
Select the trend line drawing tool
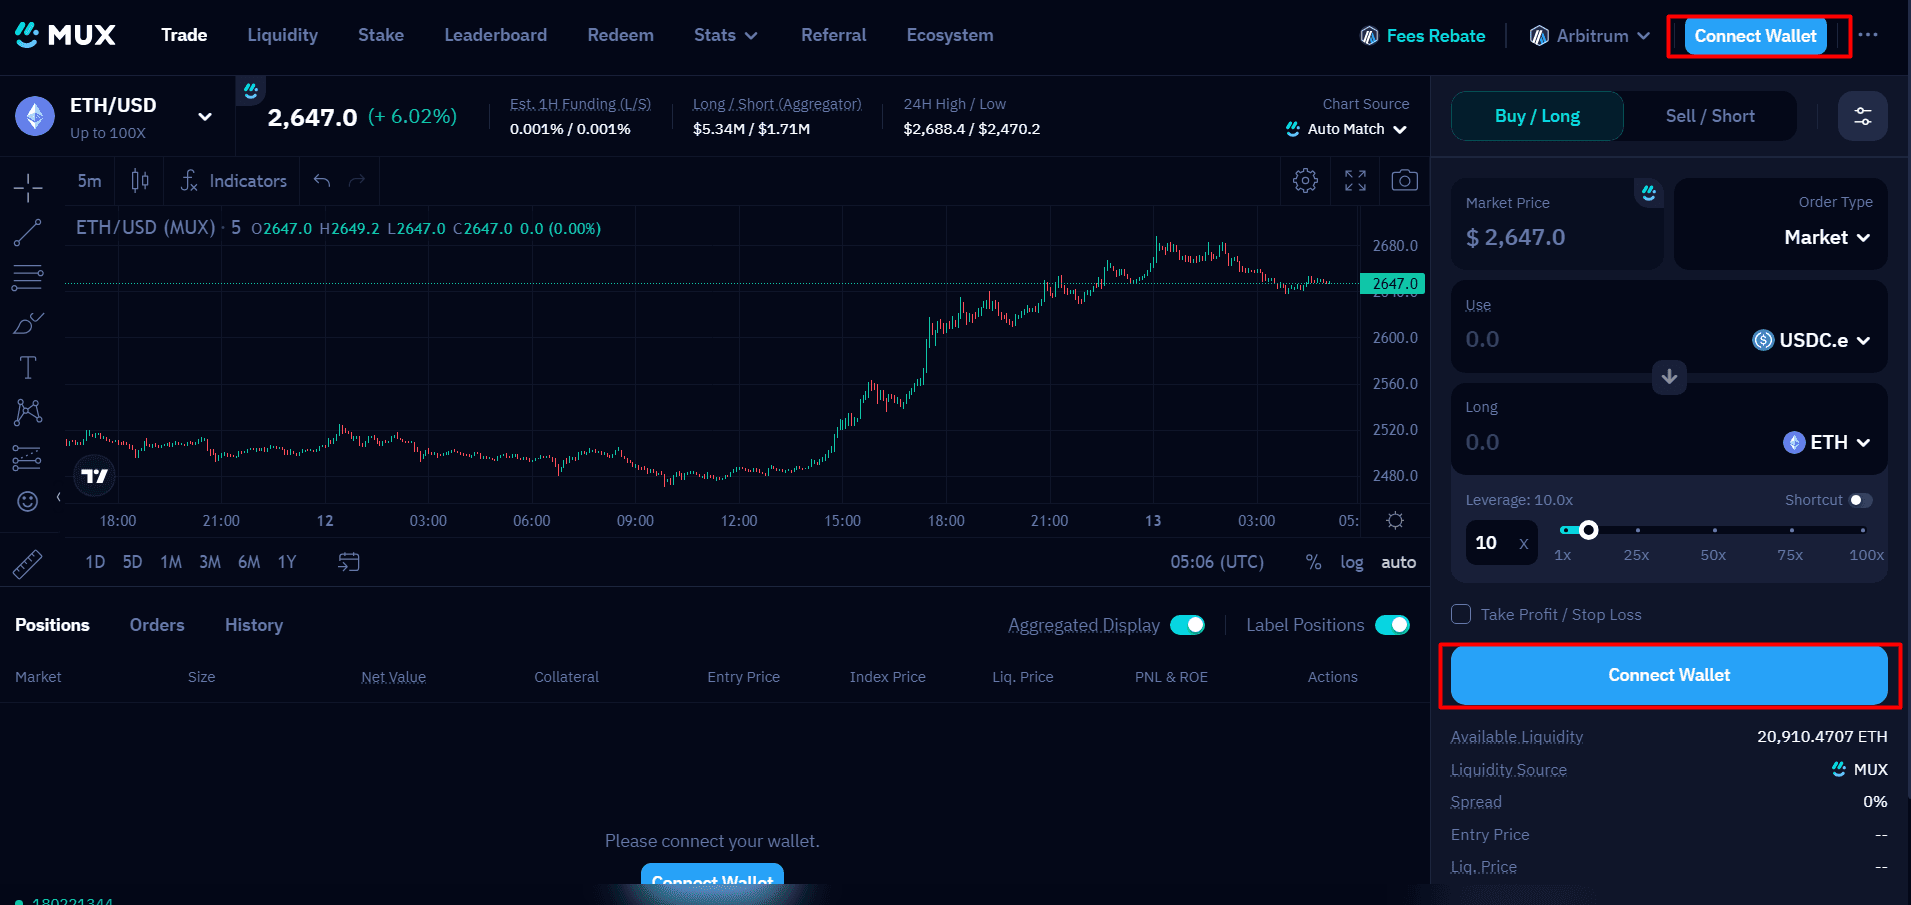coord(28,233)
